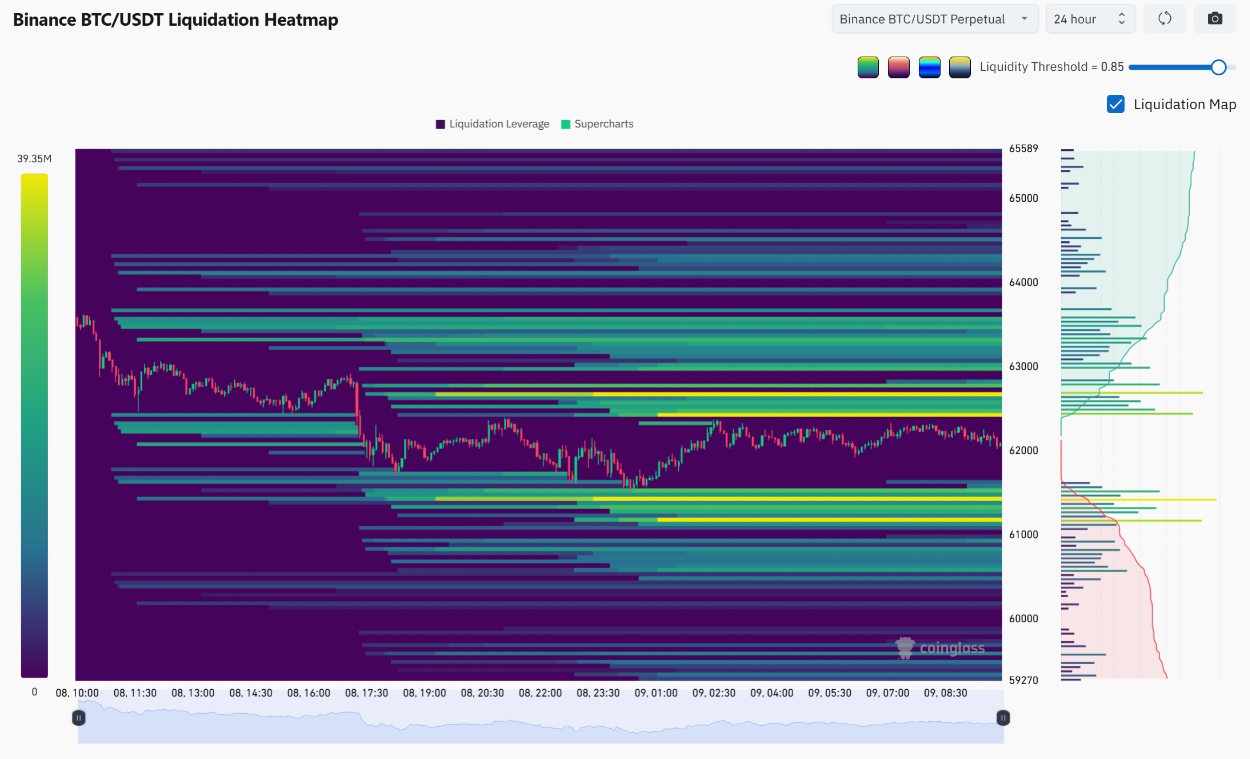The image size is (1250, 759).
Task: Select the blue-cyan color scheme swatch
Action: click(930, 67)
